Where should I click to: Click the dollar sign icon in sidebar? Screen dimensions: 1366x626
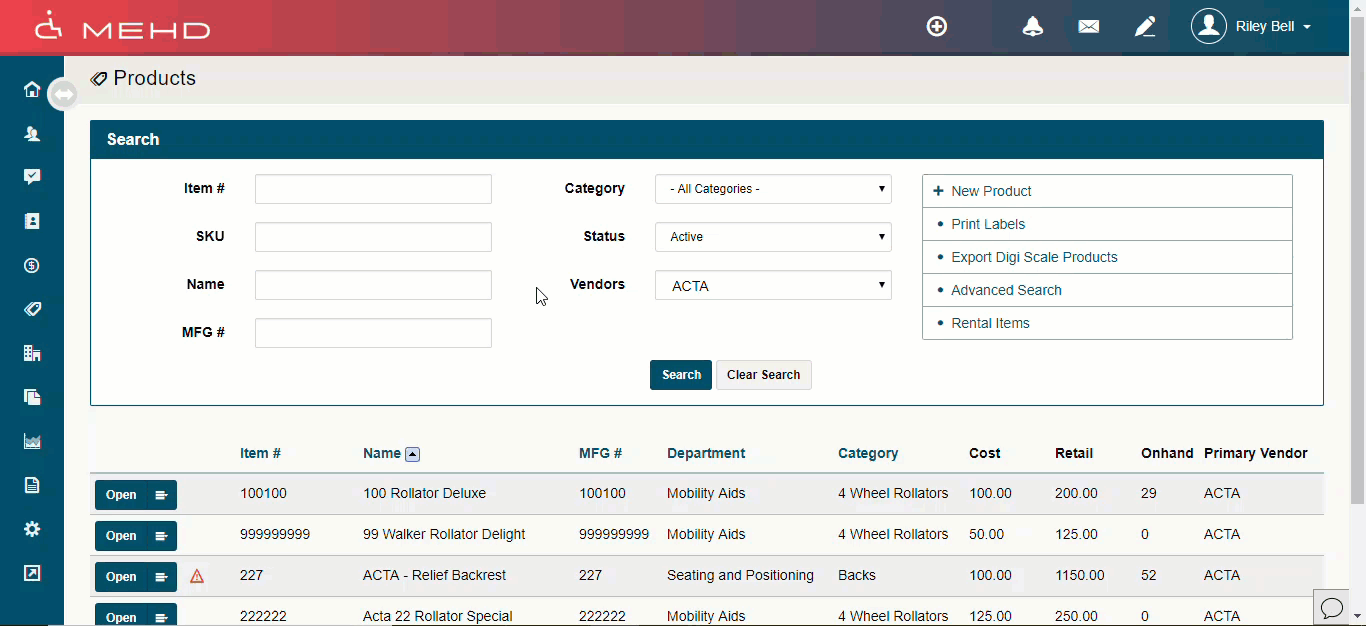click(x=32, y=265)
